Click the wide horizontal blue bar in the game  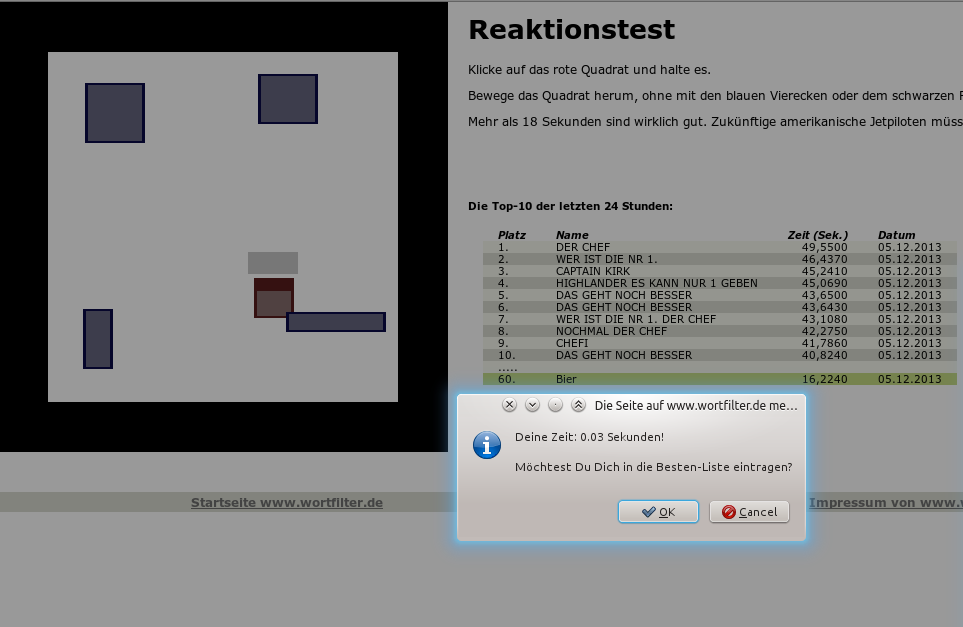click(x=336, y=322)
